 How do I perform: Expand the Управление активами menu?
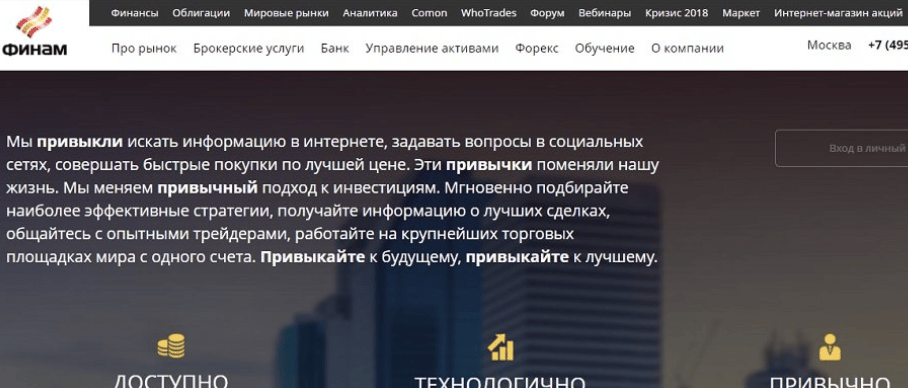click(x=432, y=49)
